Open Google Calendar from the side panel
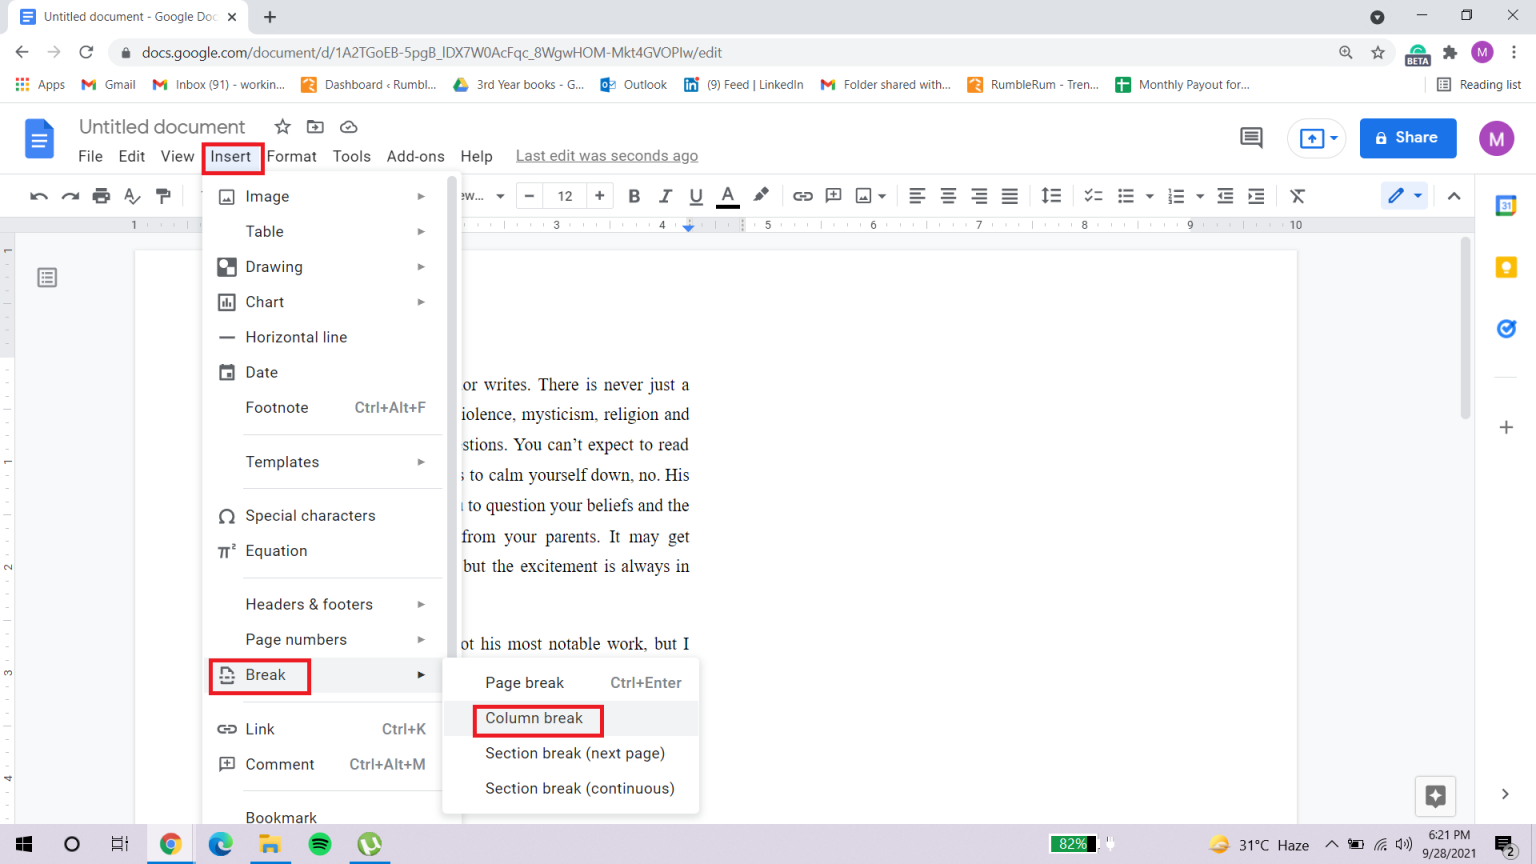The image size is (1536, 864). (1506, 206)
